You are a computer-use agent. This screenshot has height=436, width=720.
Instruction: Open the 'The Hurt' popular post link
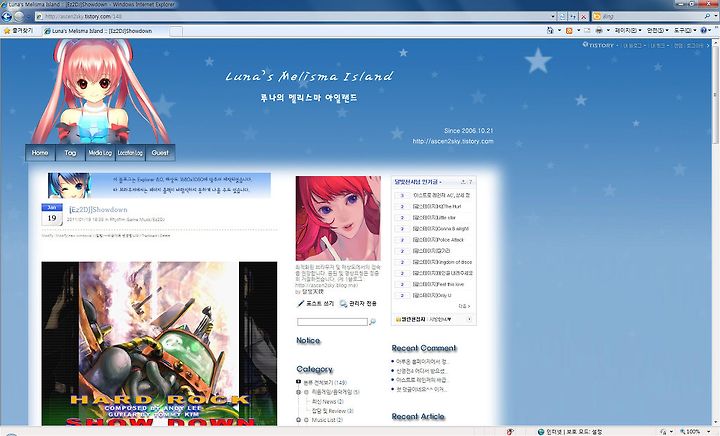[x=436, y=207]
